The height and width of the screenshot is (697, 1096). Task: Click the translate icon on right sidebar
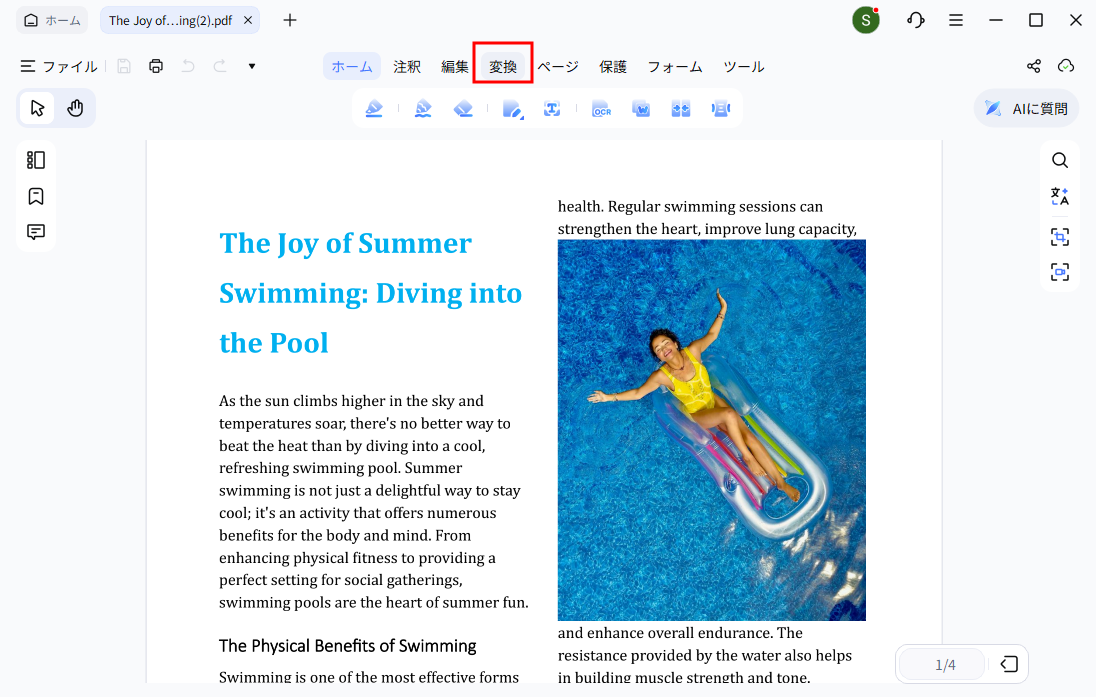pos(1060,197)
